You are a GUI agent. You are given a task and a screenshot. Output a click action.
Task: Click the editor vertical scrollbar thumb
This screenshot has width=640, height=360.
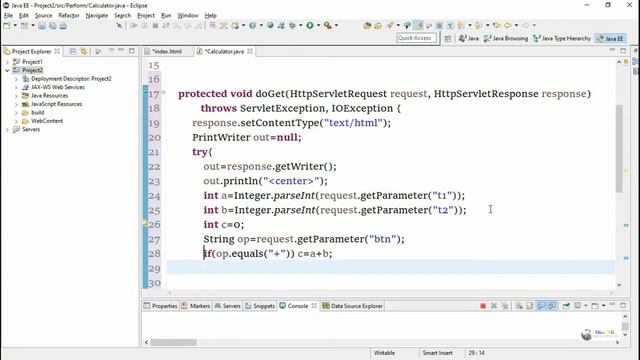pyautogui.click(x=619, y=149)
